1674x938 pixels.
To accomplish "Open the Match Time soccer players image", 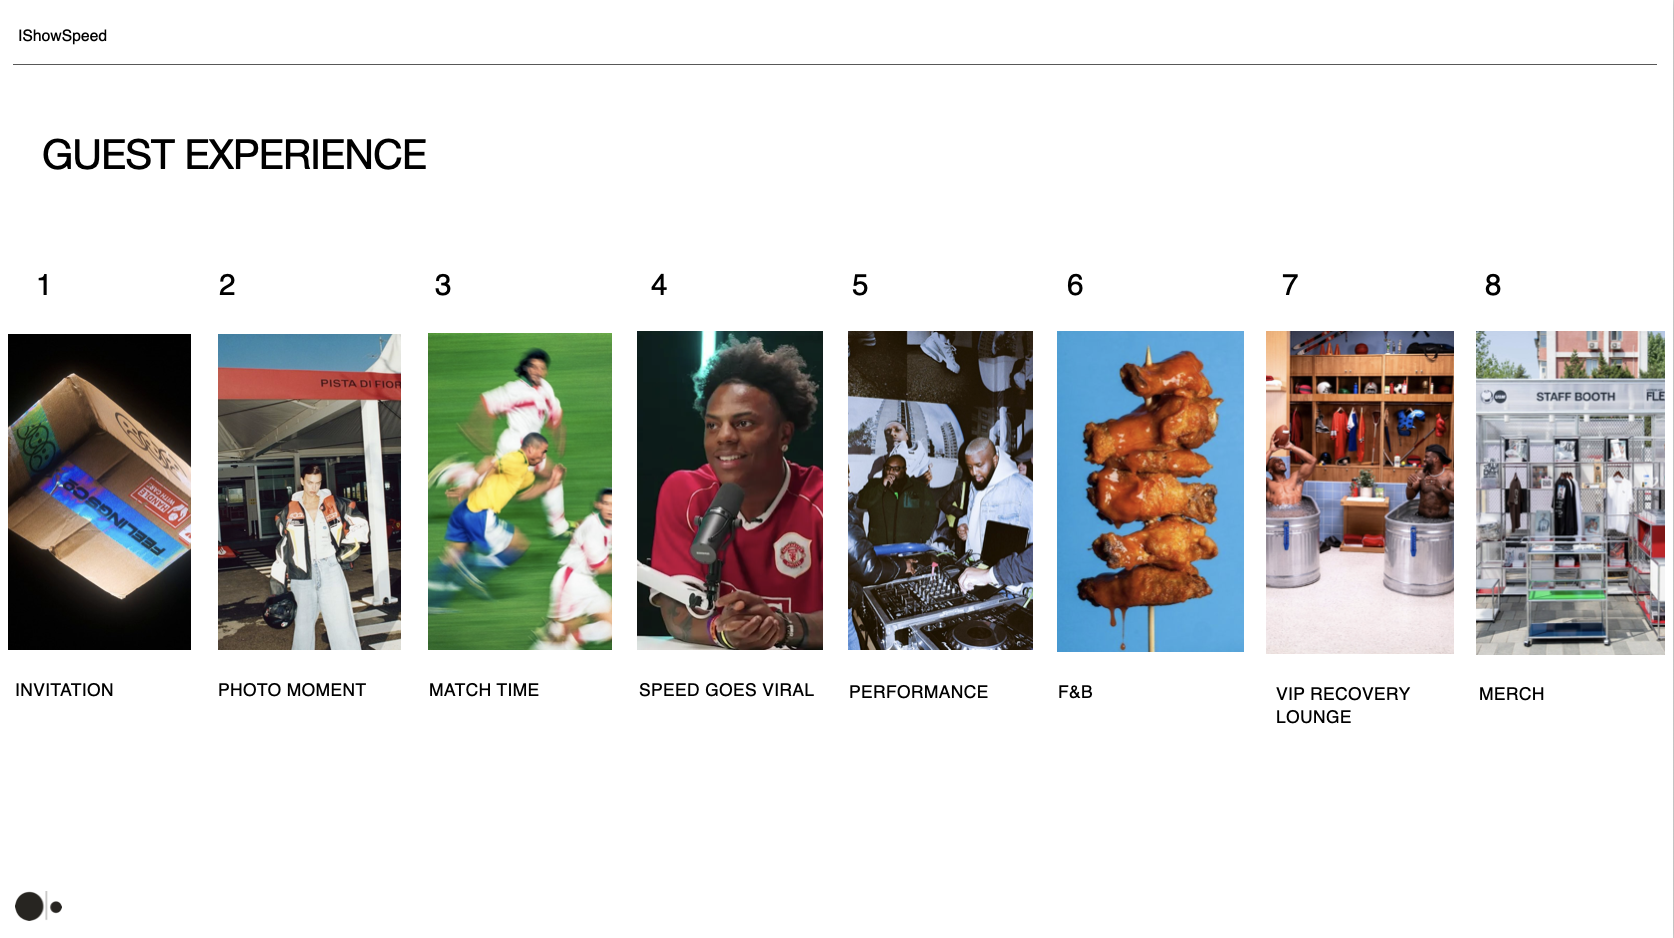I will [x=520, y=491].
